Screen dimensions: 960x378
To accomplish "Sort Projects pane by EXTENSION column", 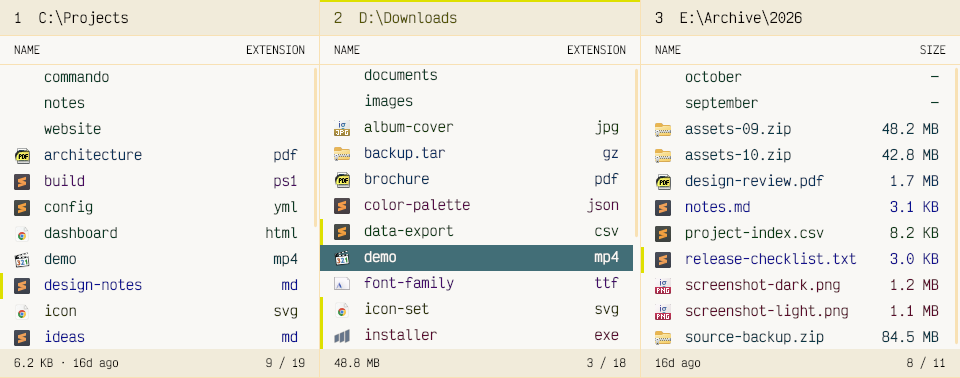I will pyautogui.click(x=276, y=50).
